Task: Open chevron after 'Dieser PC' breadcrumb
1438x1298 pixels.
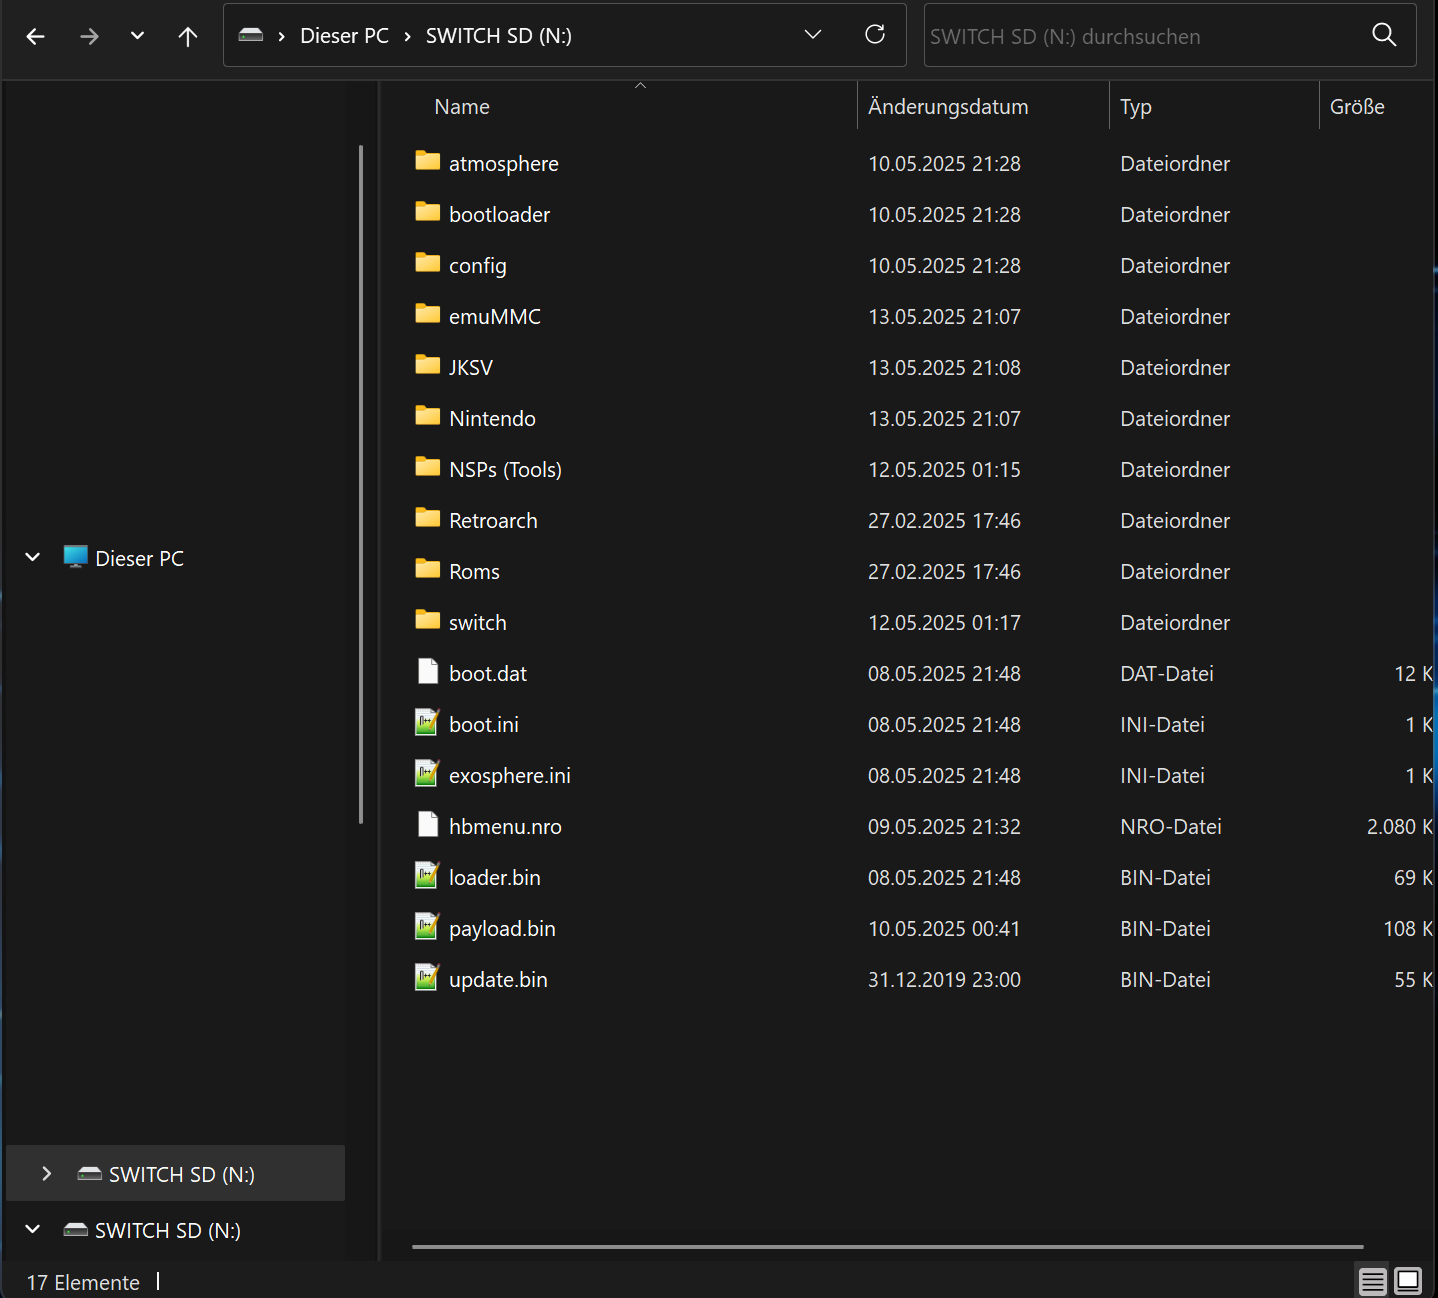Action: [407, 36]
